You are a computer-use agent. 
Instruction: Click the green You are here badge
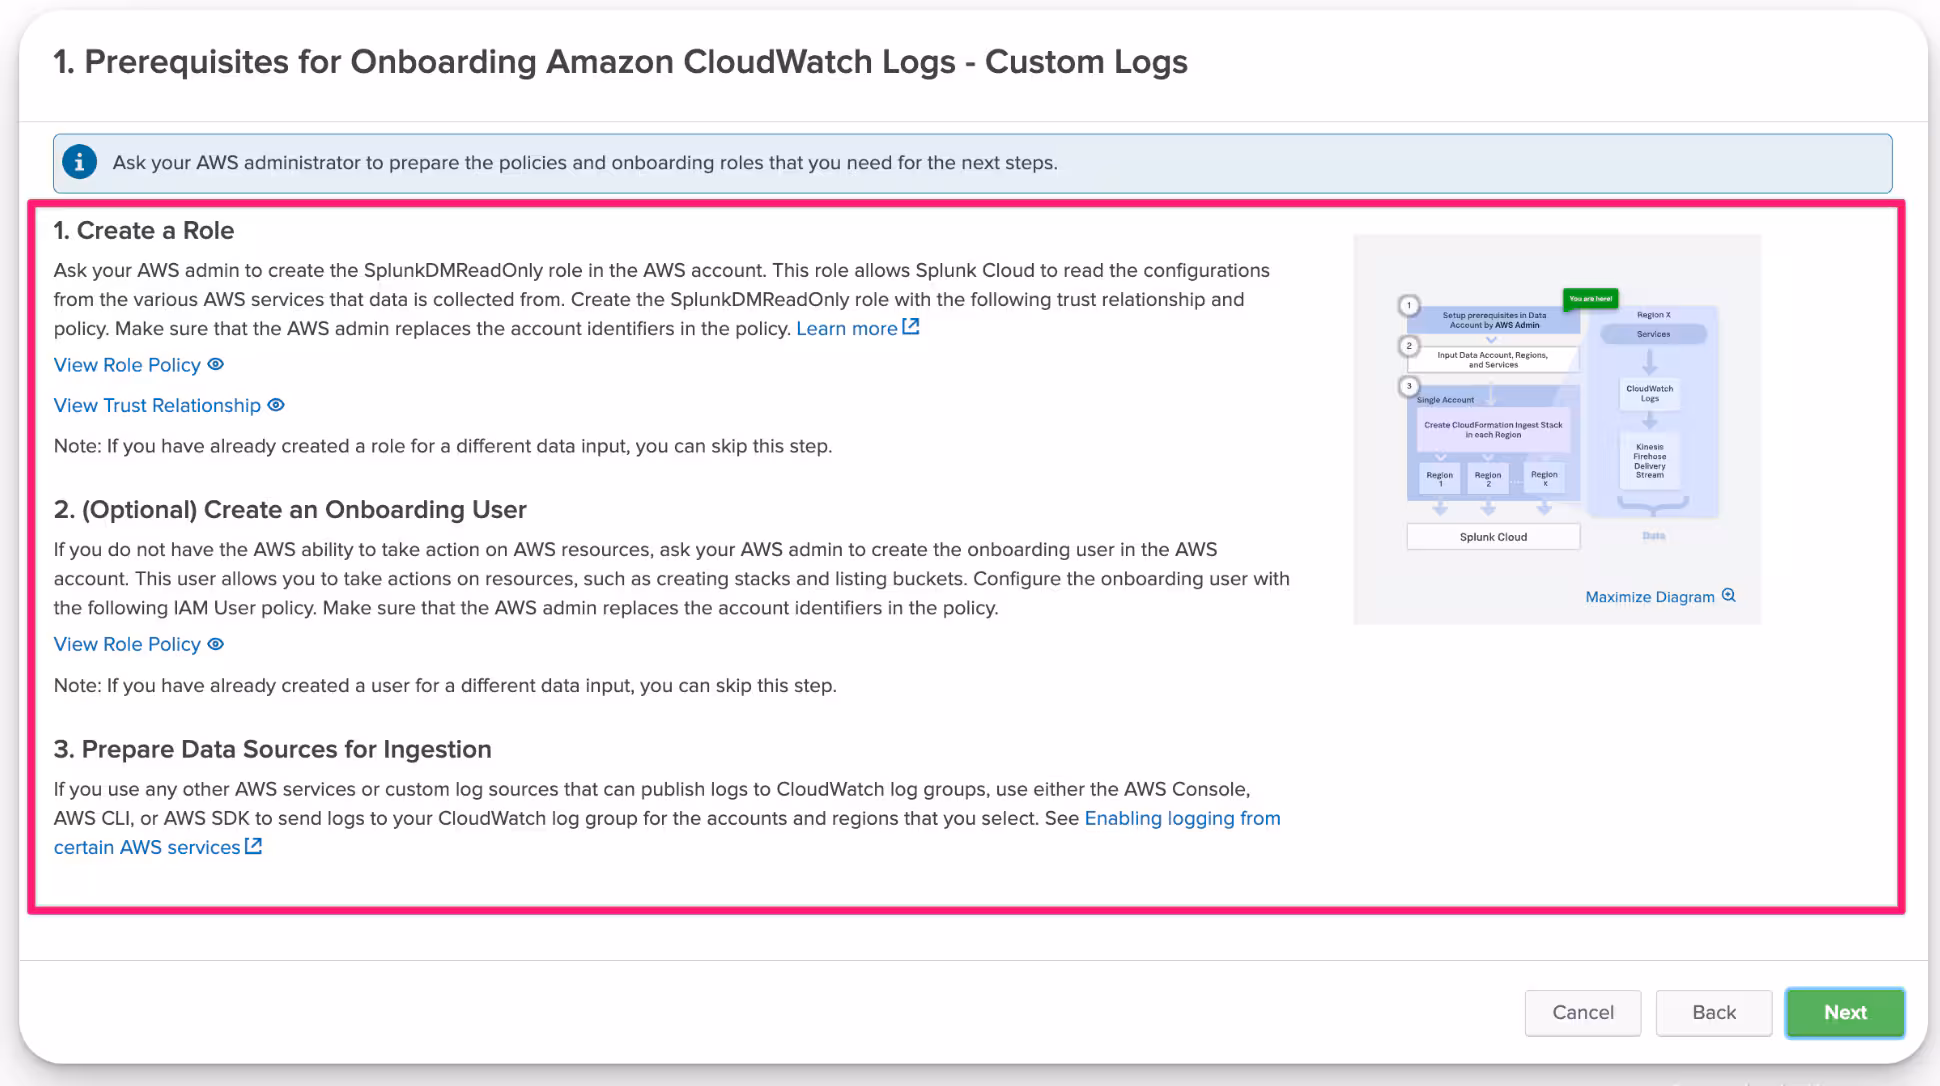point(1590,299)
